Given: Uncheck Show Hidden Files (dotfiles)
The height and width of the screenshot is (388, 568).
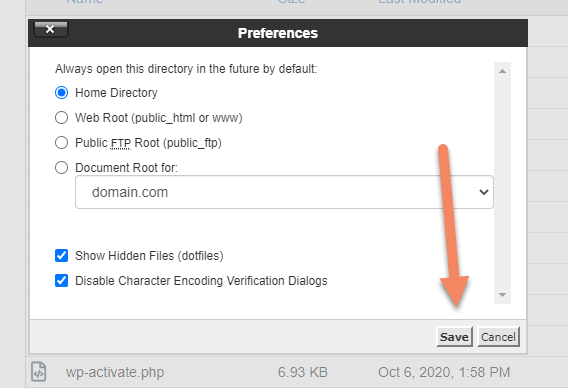Looking at the screenshot, I should pos(62,255).
